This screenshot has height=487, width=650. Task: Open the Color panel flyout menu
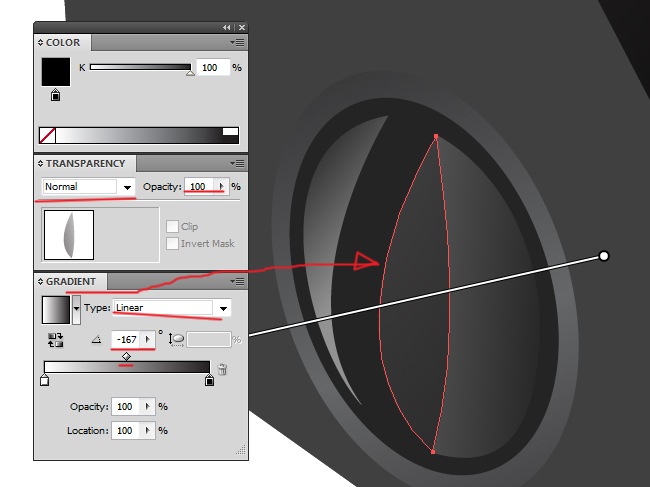pos(238,43)
